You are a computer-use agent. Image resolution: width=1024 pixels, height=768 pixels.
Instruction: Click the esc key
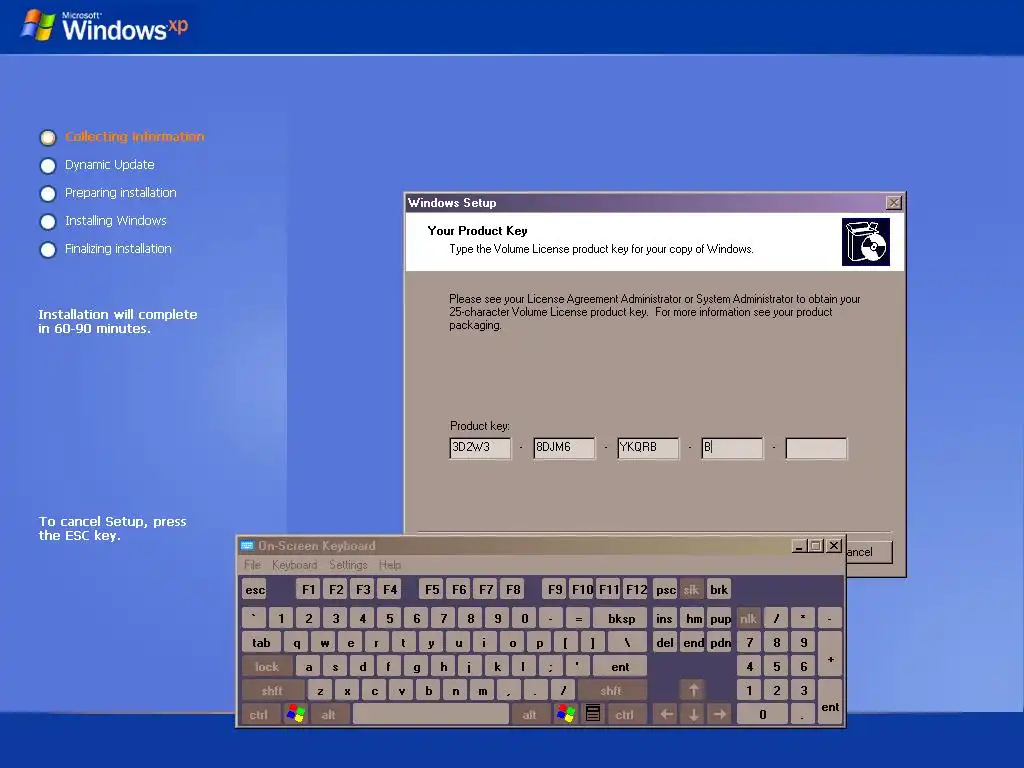(255, 590)
